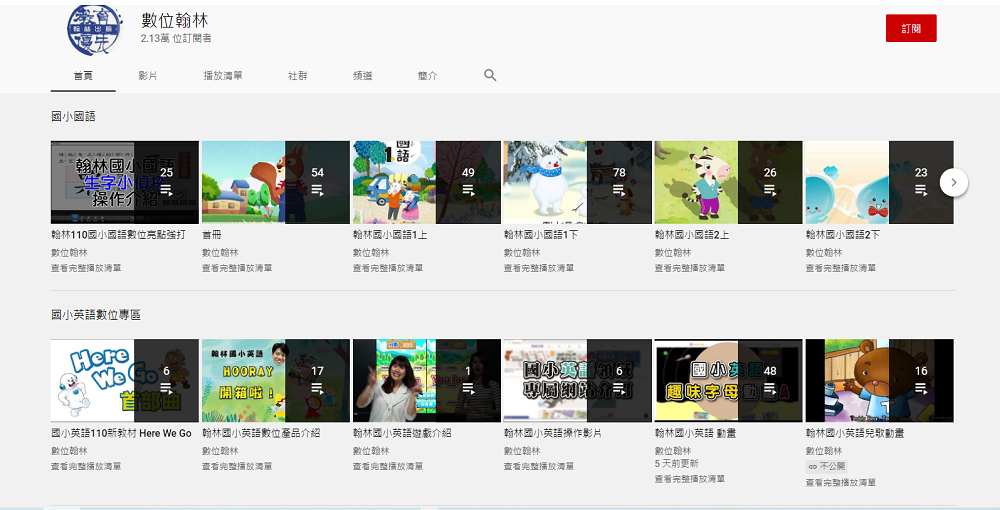Click playlist icon on 翰林國小英語操作影片 thumbnail
Viewport: 1000px width, 510px height.
point(619,388)
